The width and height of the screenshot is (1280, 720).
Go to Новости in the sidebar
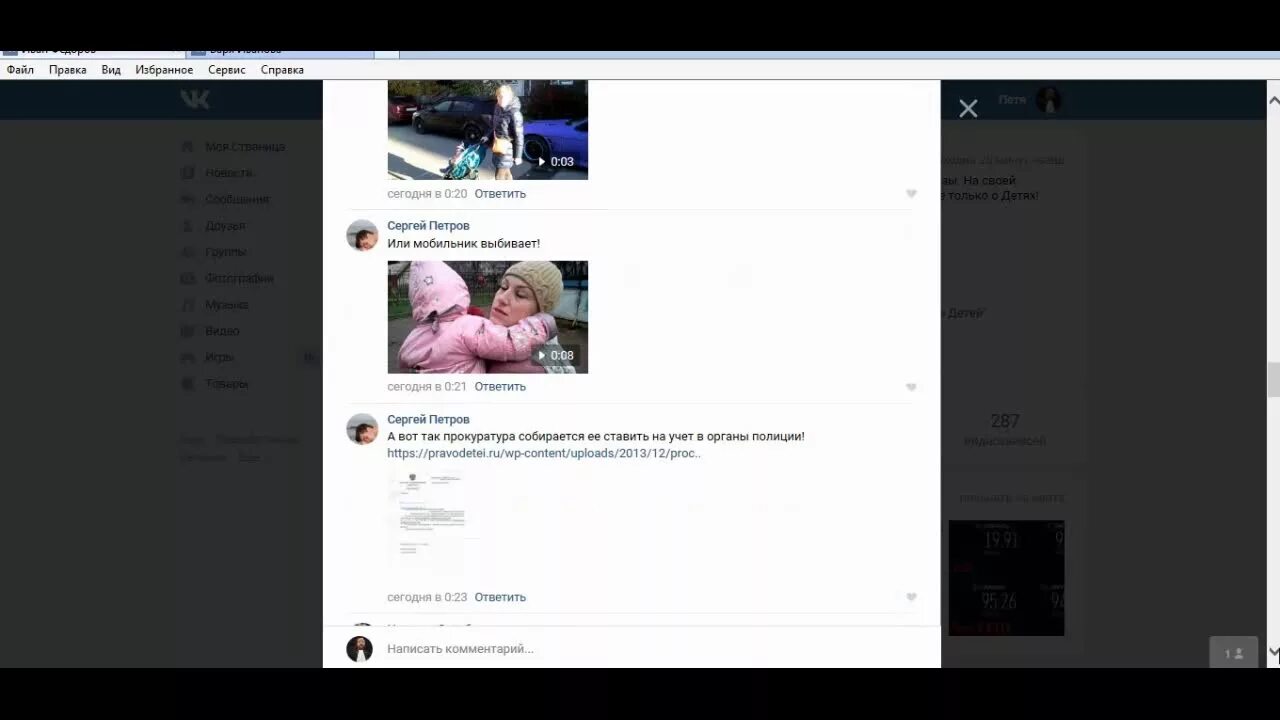[x=229, y=173]
